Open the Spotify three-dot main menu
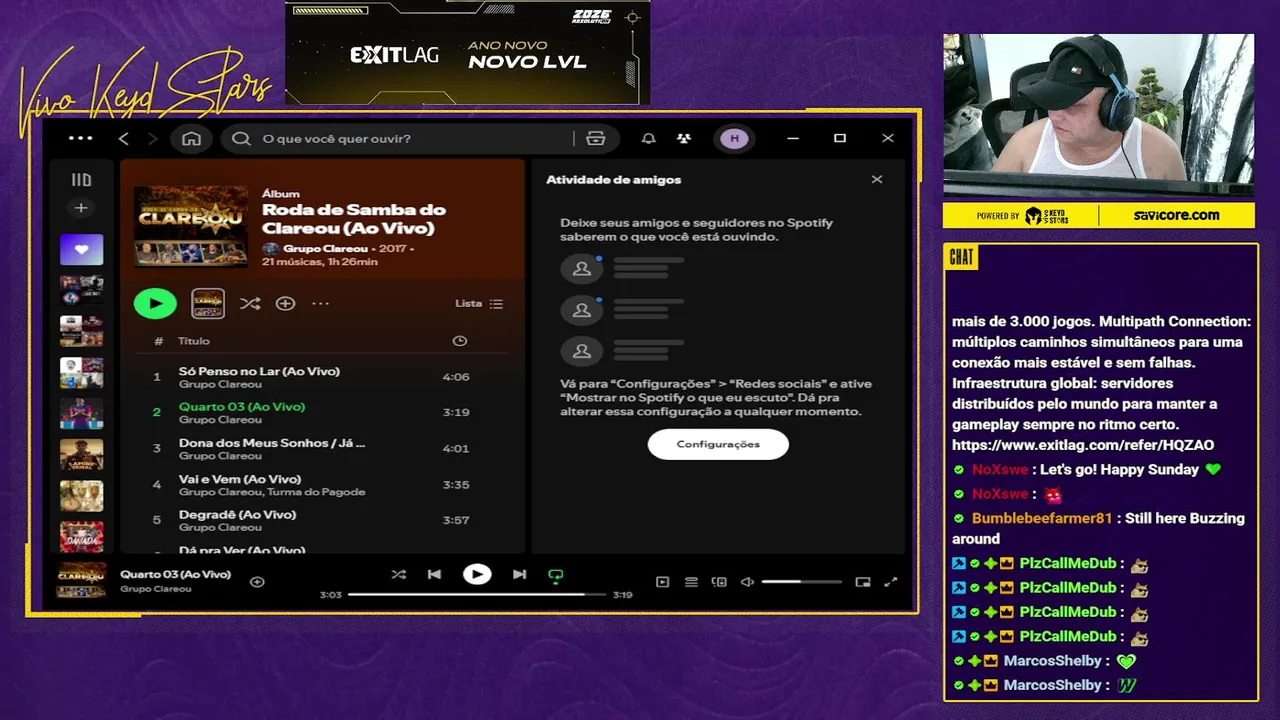 [81, 138]
